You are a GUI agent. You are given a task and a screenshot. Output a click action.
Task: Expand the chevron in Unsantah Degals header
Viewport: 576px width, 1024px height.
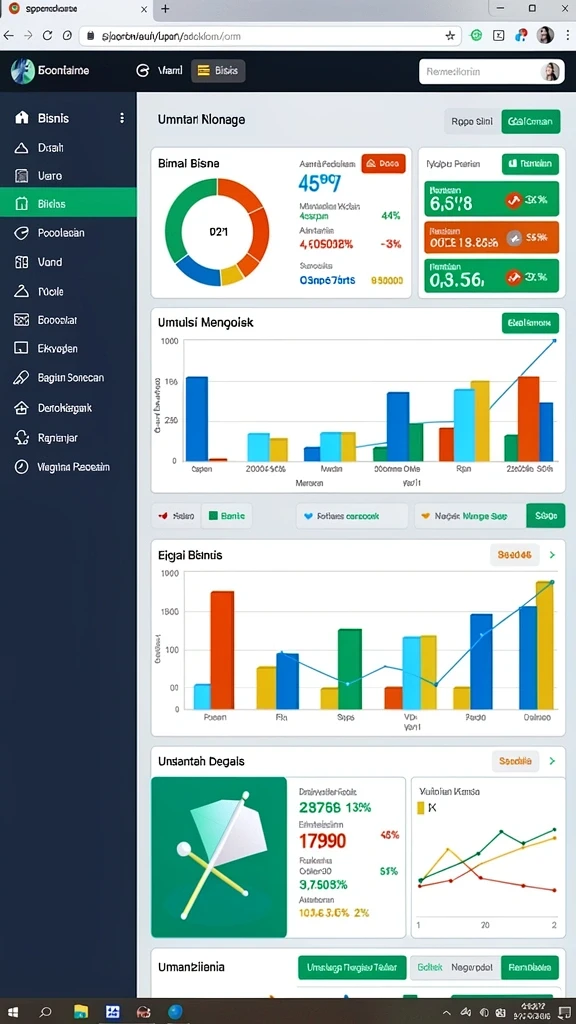(552, 761)
